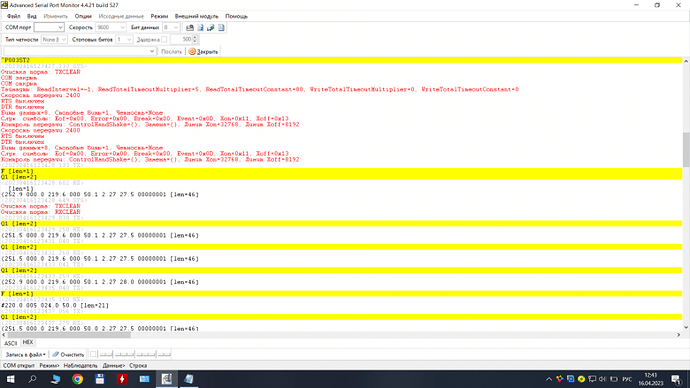Switch to the ASCII tab
Image resolution: width=690 pixels, height=388 pixels.
(11, 343)
